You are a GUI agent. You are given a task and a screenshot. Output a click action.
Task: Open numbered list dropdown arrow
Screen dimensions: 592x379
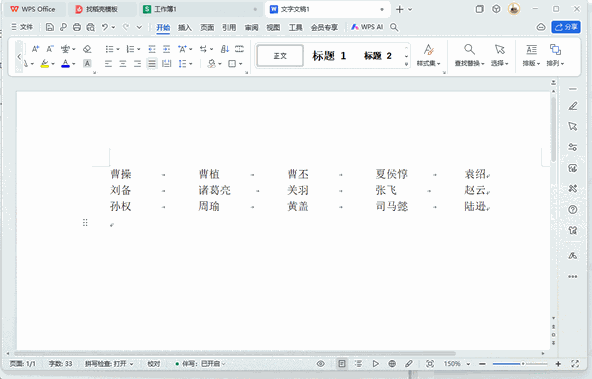tap(139, 49)
